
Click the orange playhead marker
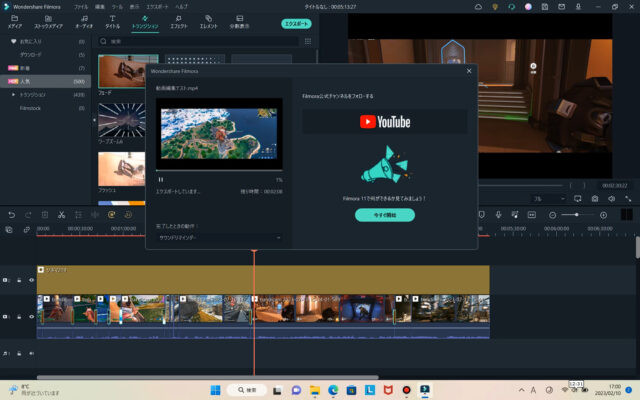tap(254, 251)
